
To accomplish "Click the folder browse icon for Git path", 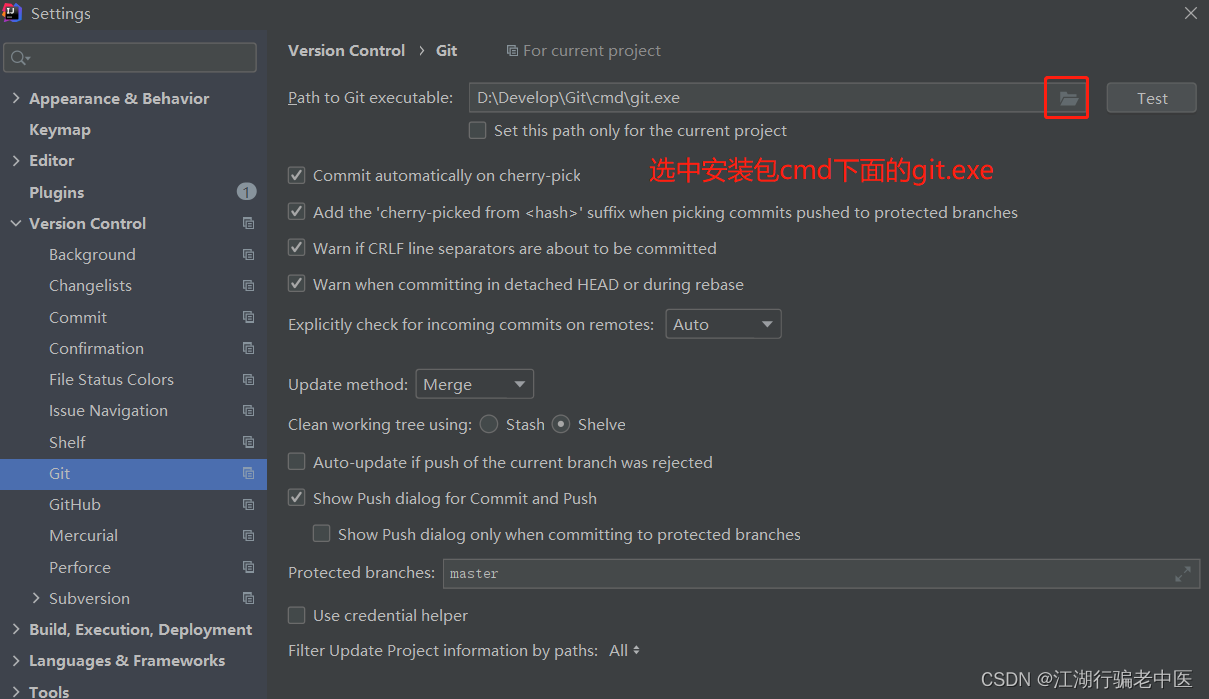I will (1068, 98).
